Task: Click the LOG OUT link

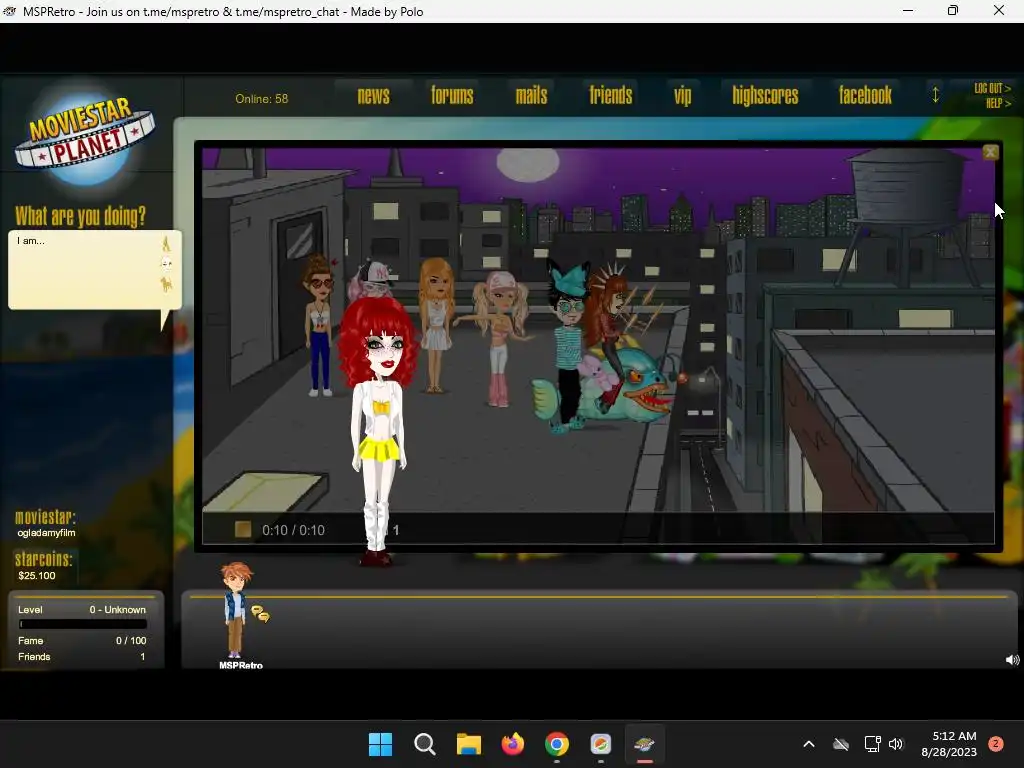Action: pos(992,88)
